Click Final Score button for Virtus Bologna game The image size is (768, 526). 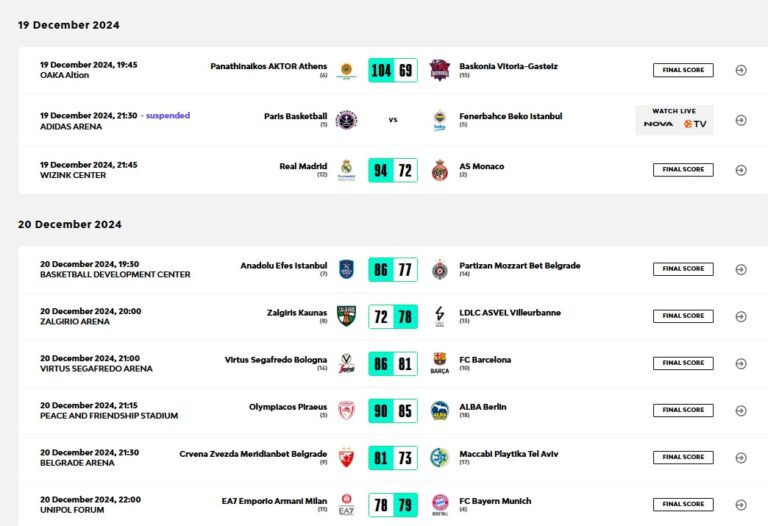683,363
